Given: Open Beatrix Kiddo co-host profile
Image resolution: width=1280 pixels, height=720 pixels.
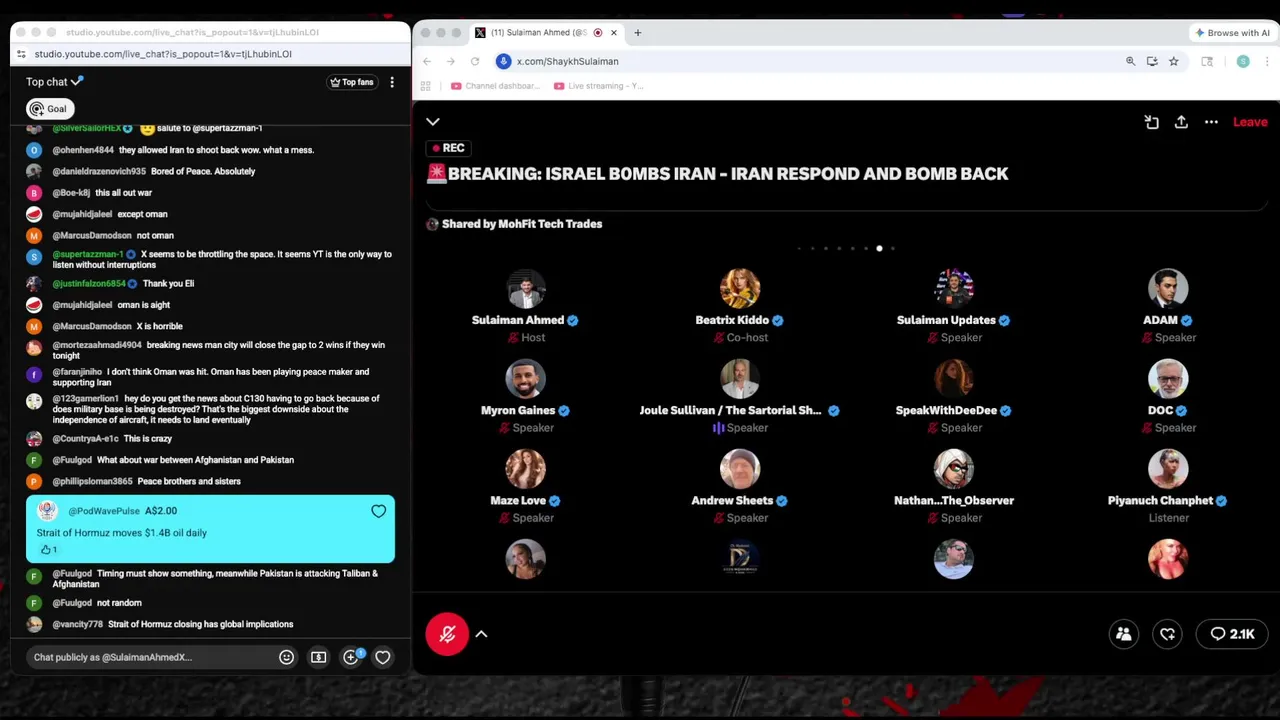Looking at the screenshot, I should click(x=740, y=289).
